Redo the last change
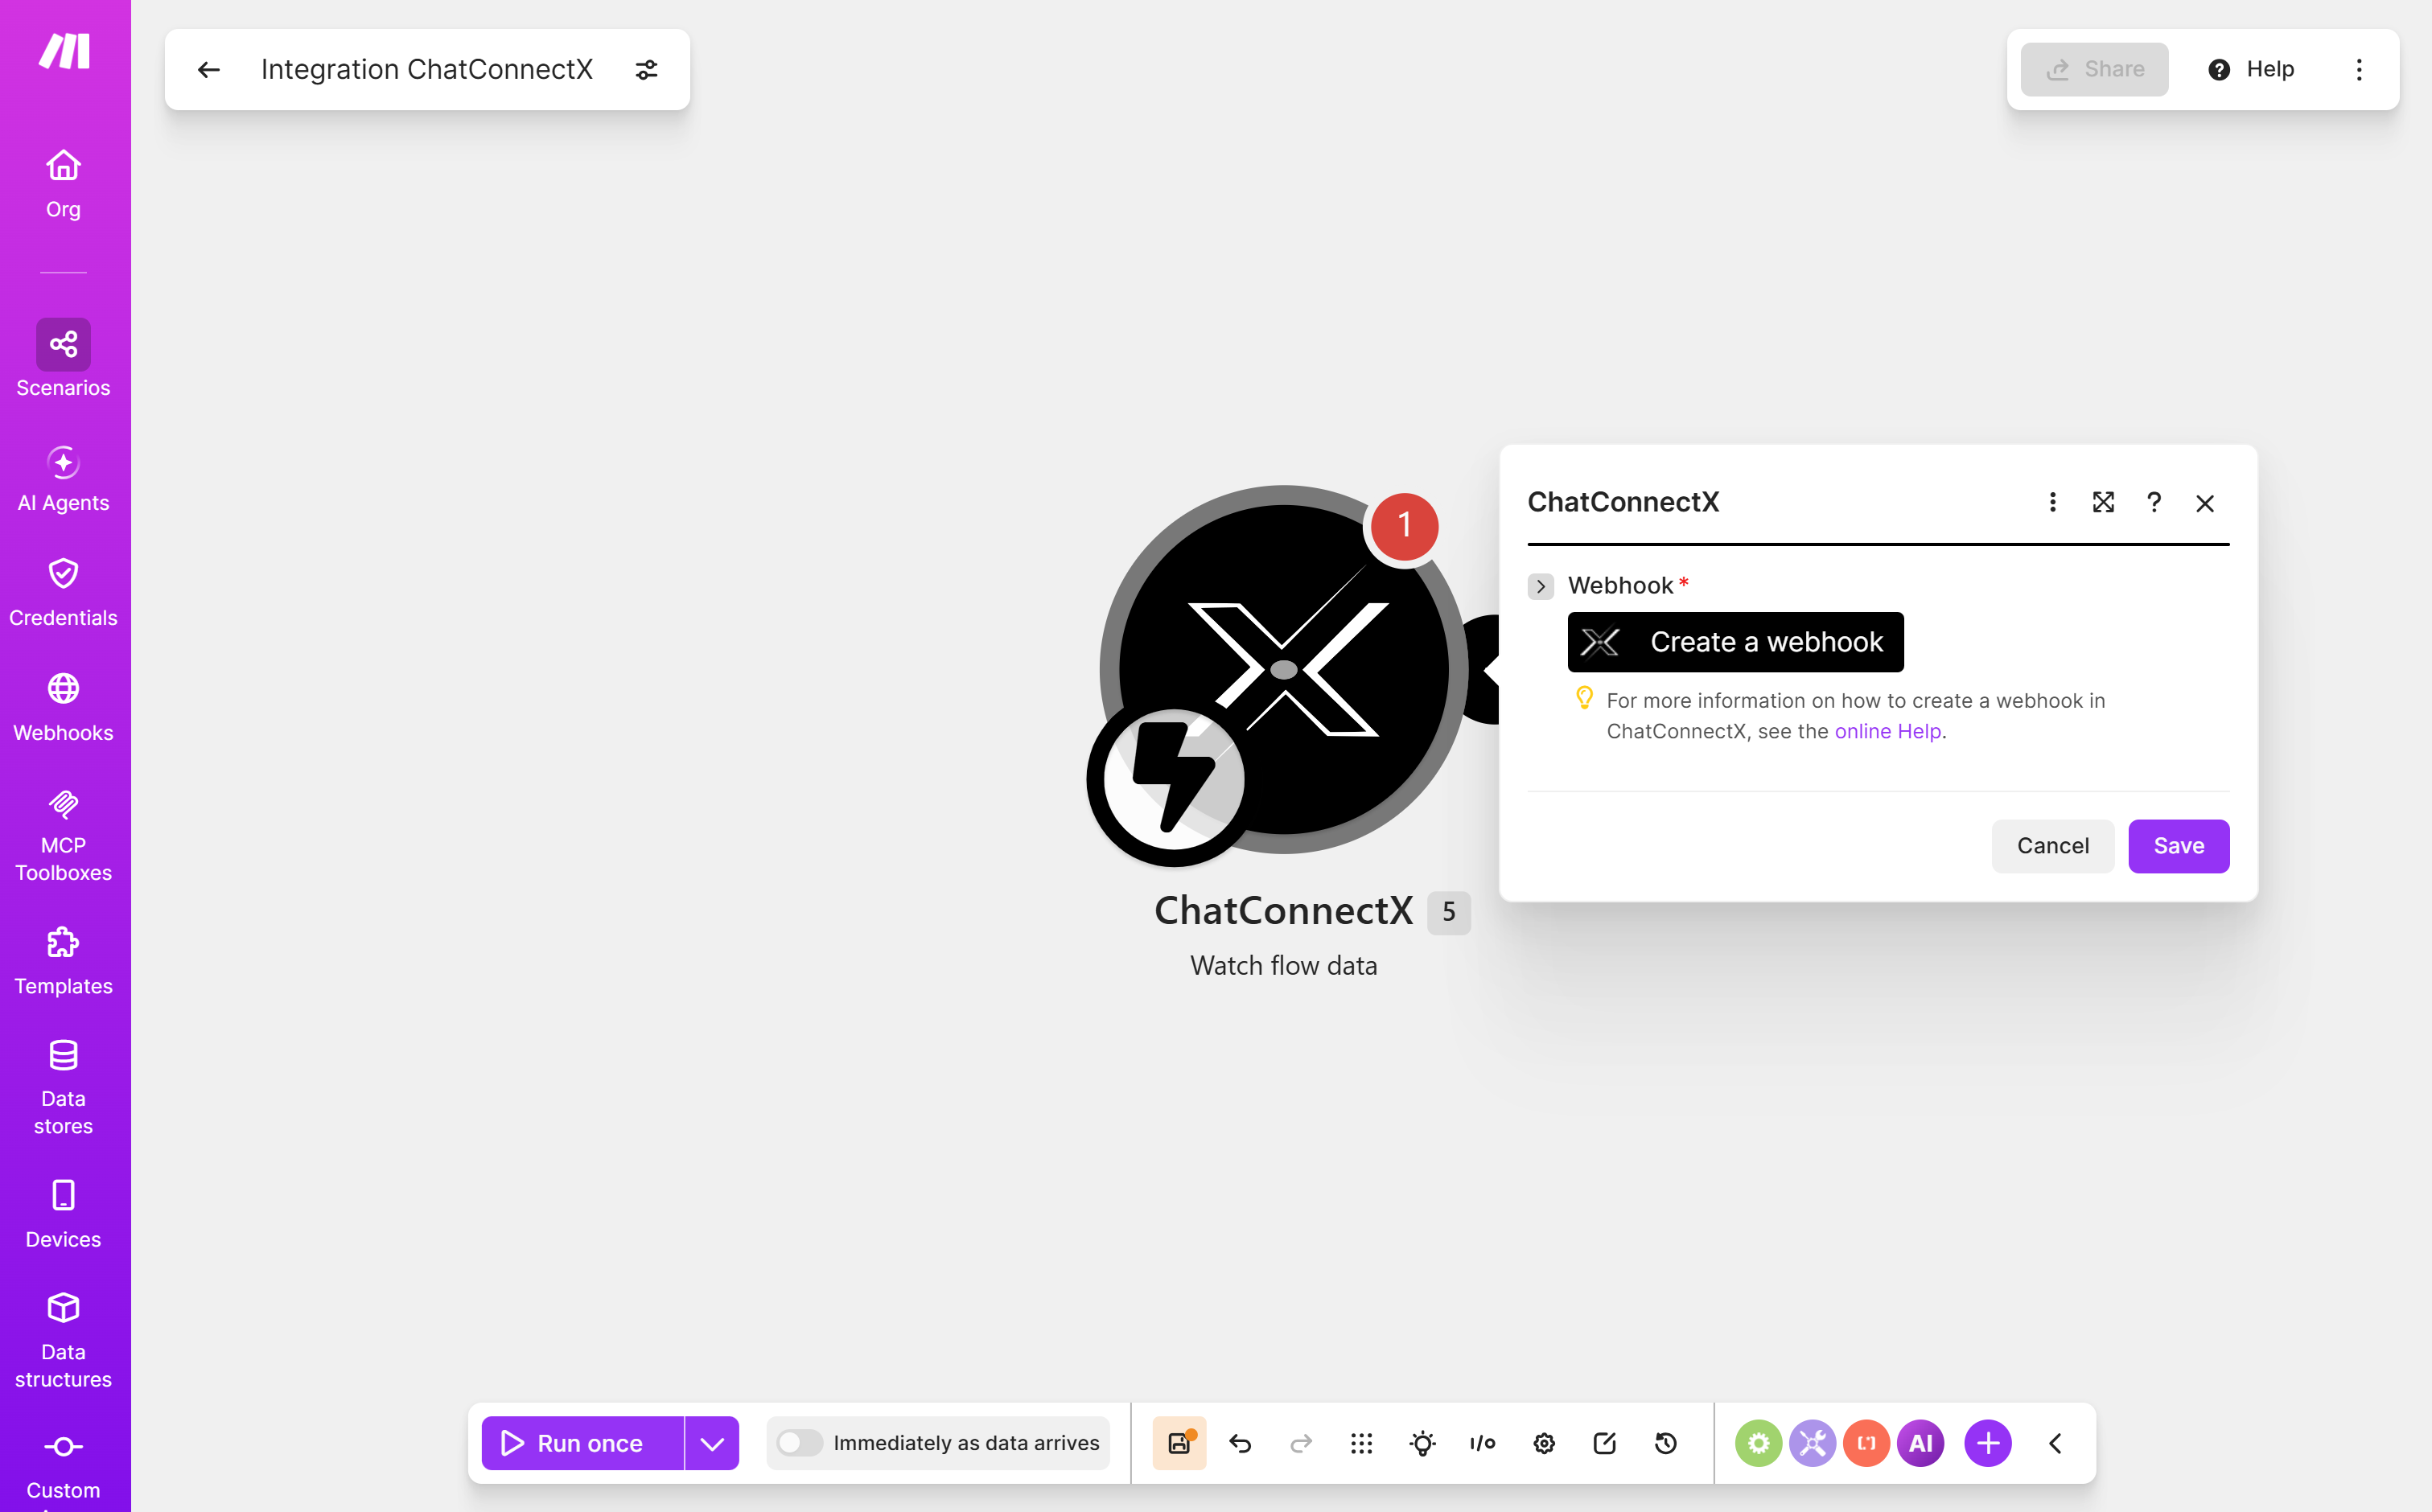This screenshot has width=2432, height=1512. point(1301,1443)
